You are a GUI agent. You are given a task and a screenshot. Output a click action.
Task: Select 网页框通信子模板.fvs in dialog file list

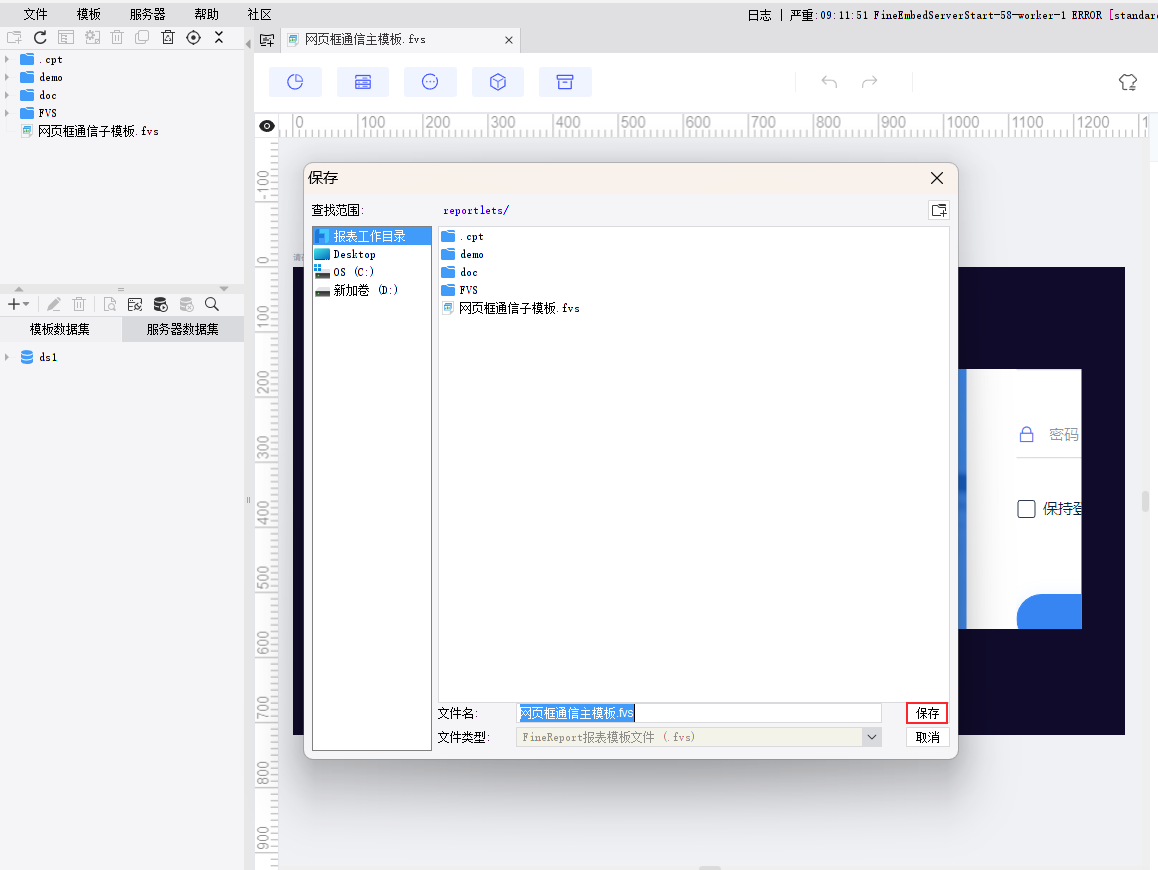(511, 308)
